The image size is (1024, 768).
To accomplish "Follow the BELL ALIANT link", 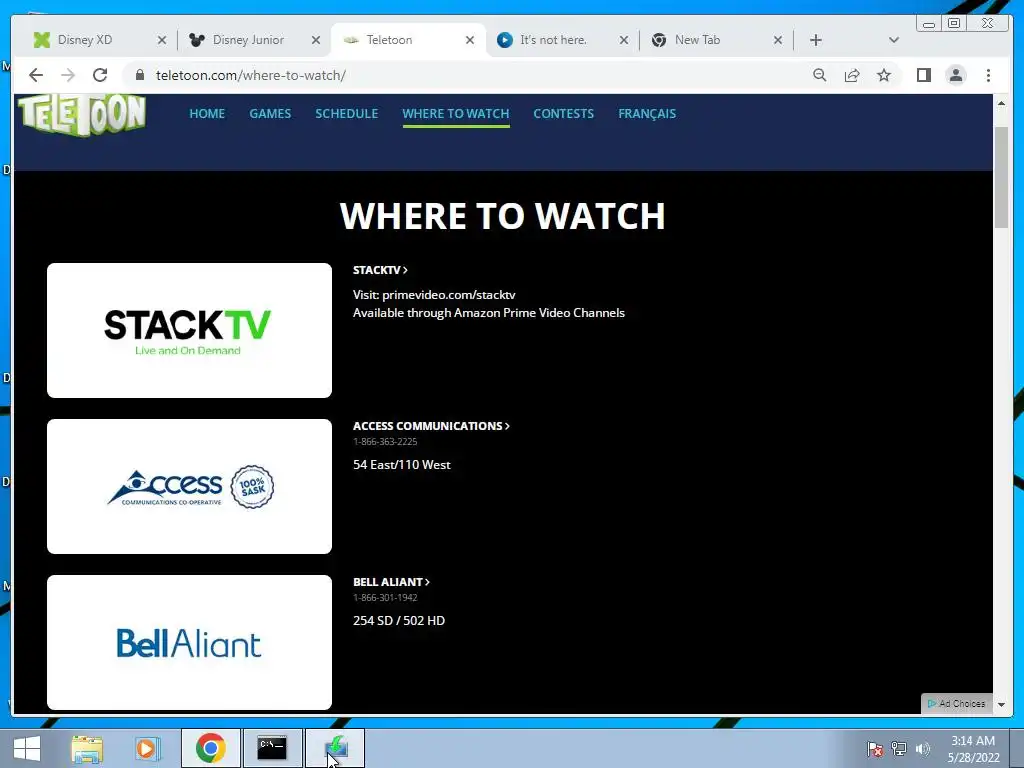I will click(x=391, y=582).
